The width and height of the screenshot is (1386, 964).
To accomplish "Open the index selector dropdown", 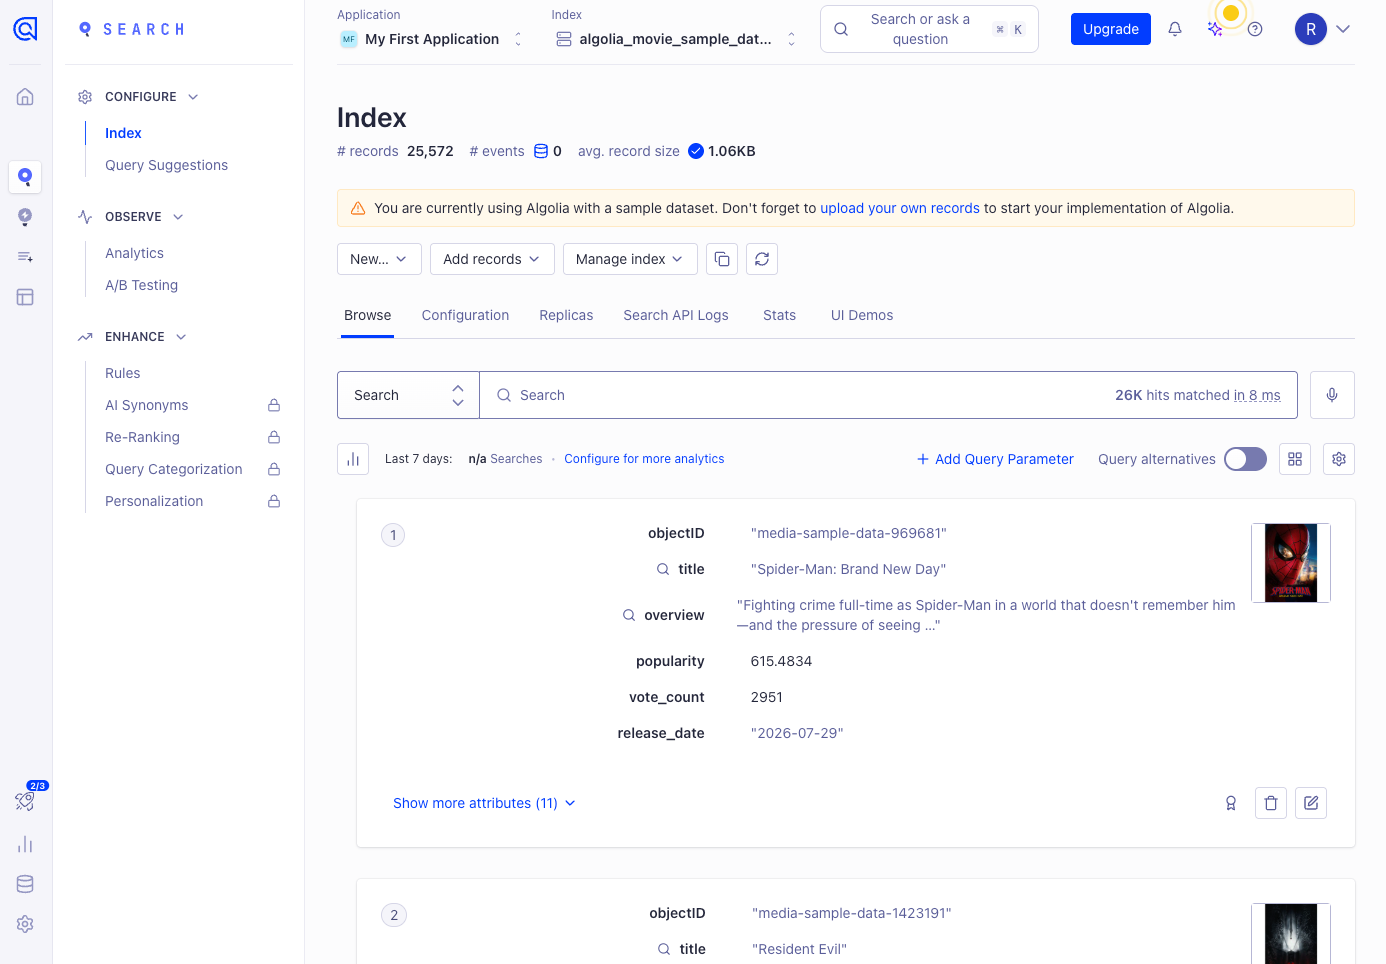I will tap(676, 39).
